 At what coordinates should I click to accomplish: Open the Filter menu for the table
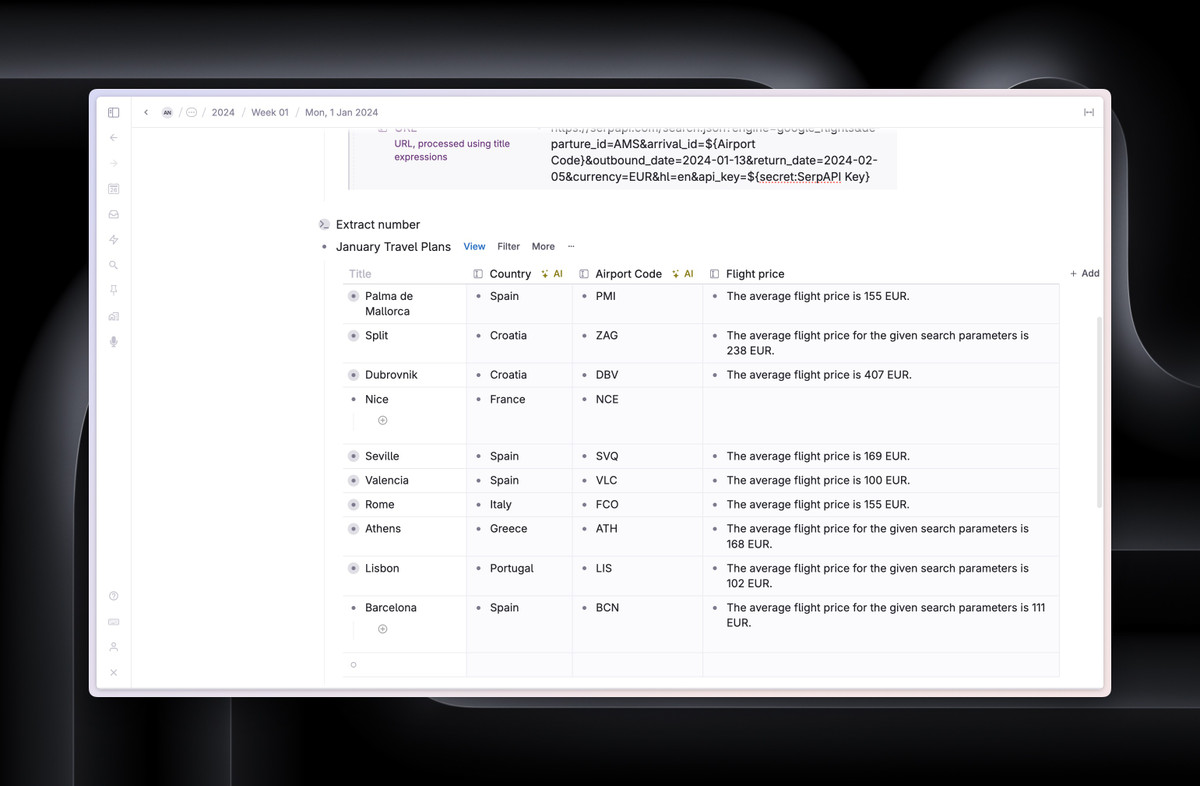pos(508,246)
